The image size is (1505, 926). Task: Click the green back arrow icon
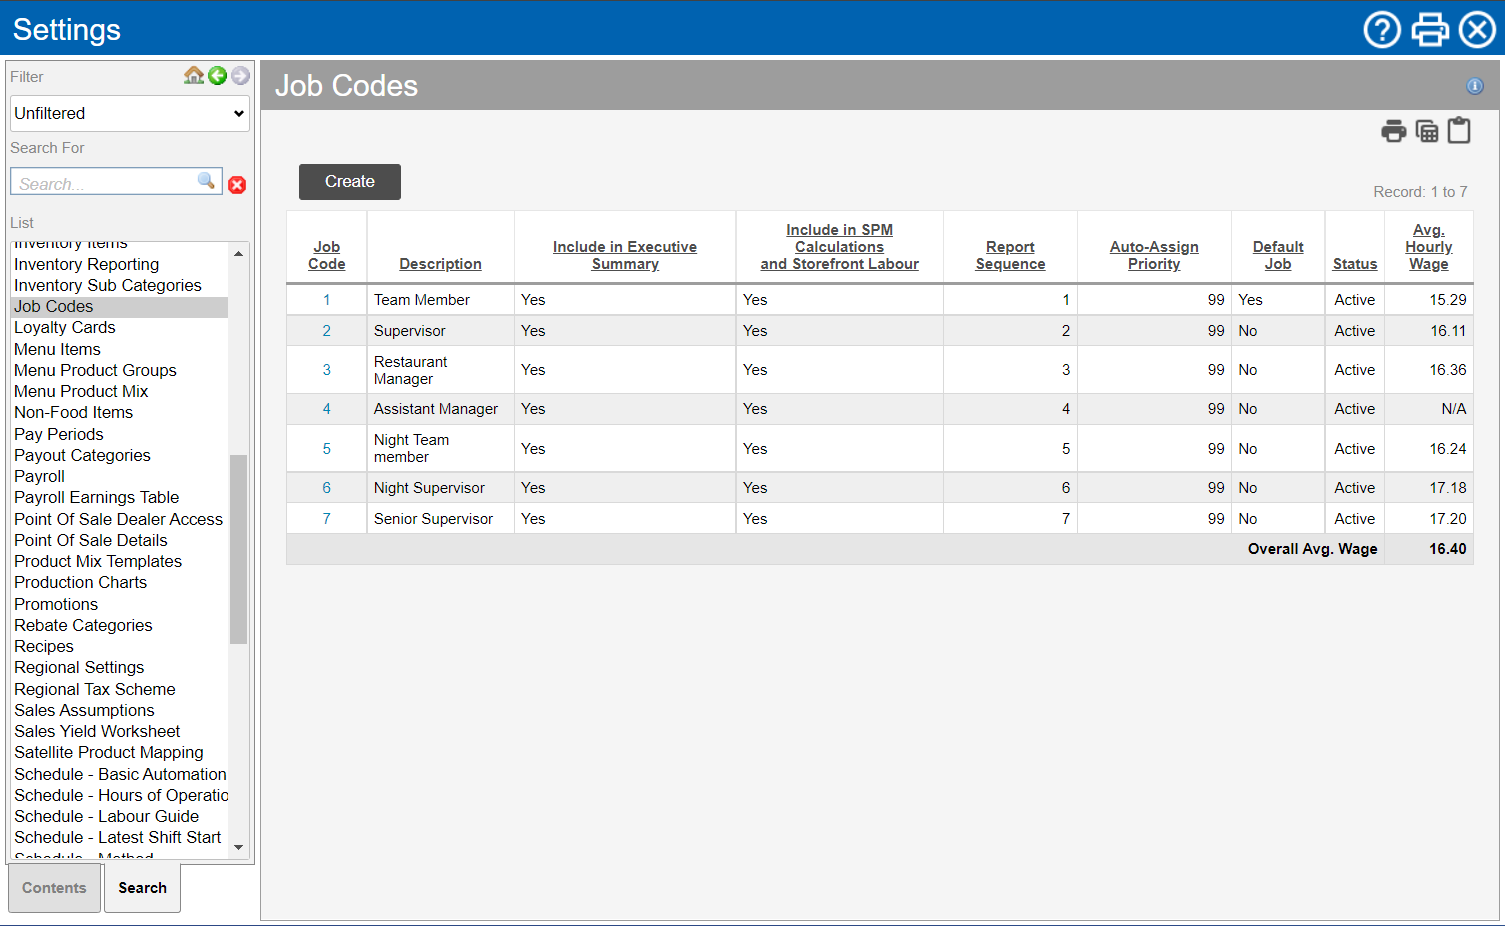coord(217,75)
